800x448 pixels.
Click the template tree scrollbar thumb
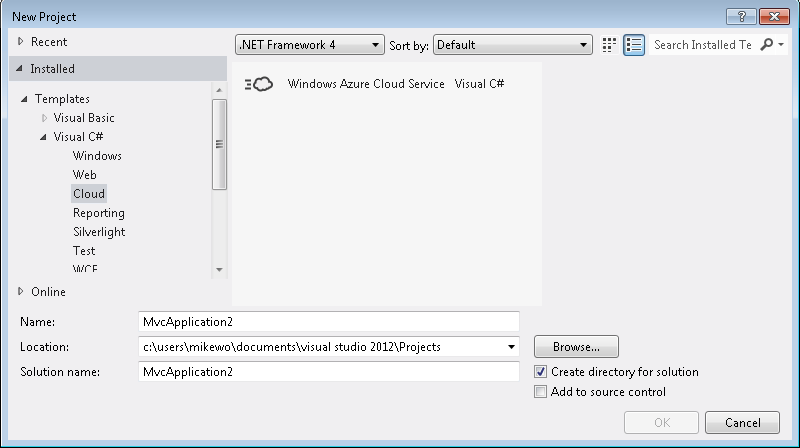(x=219, y=144)
